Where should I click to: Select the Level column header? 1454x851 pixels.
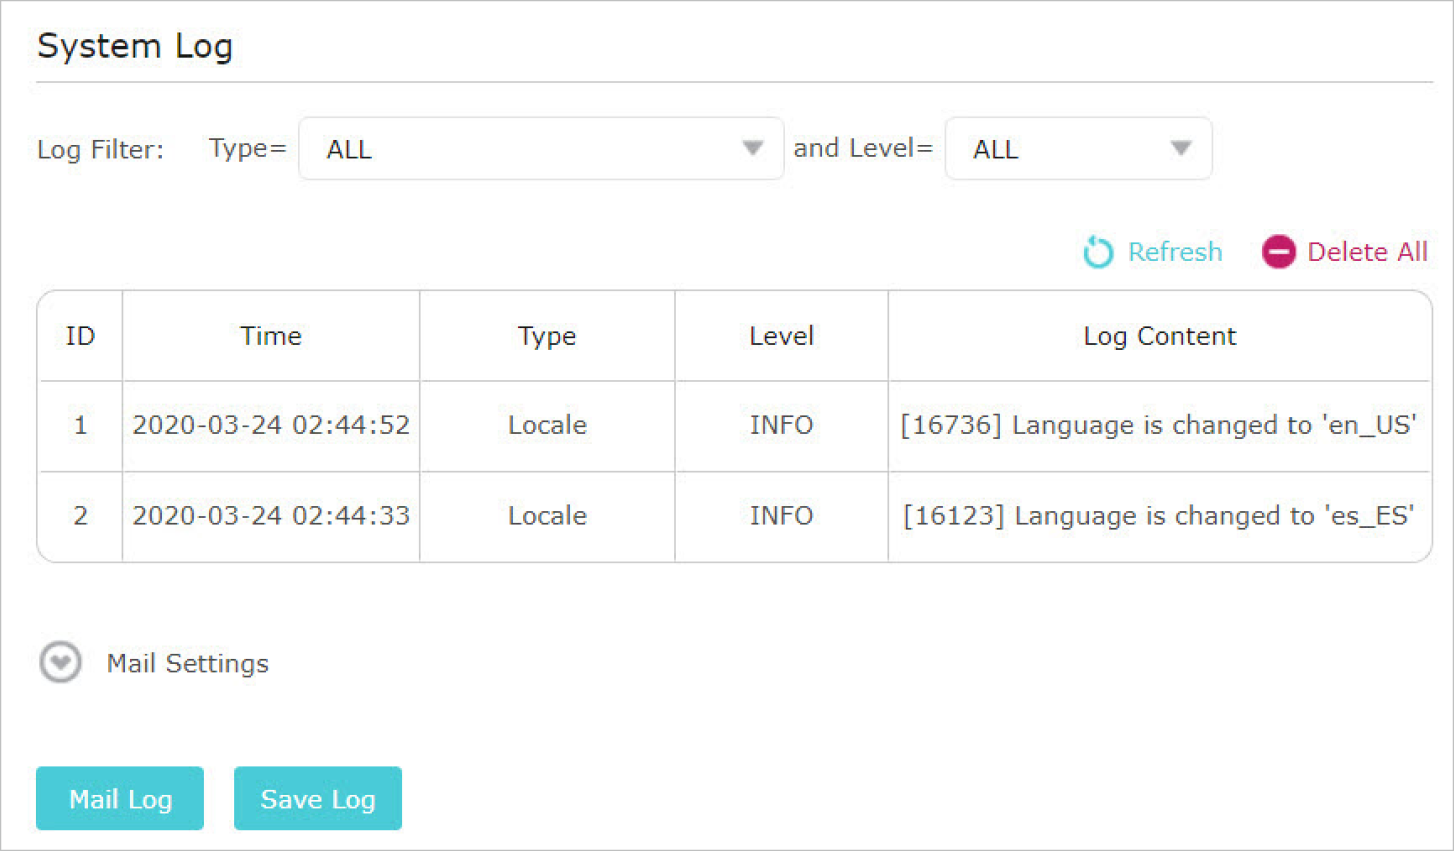coord(781,336)
